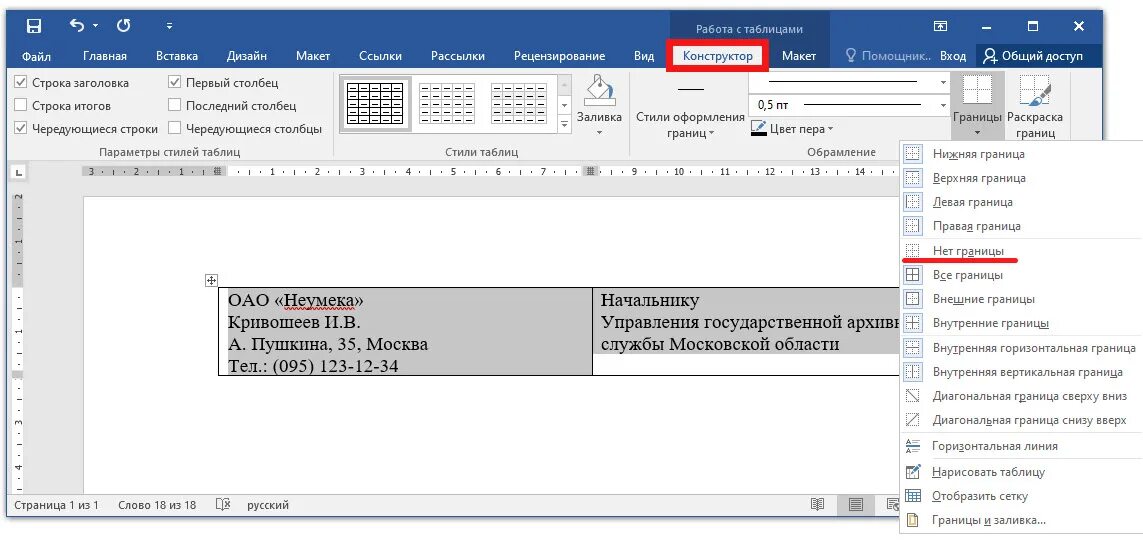Switch to the Вид tab

[x=644, y=56]
